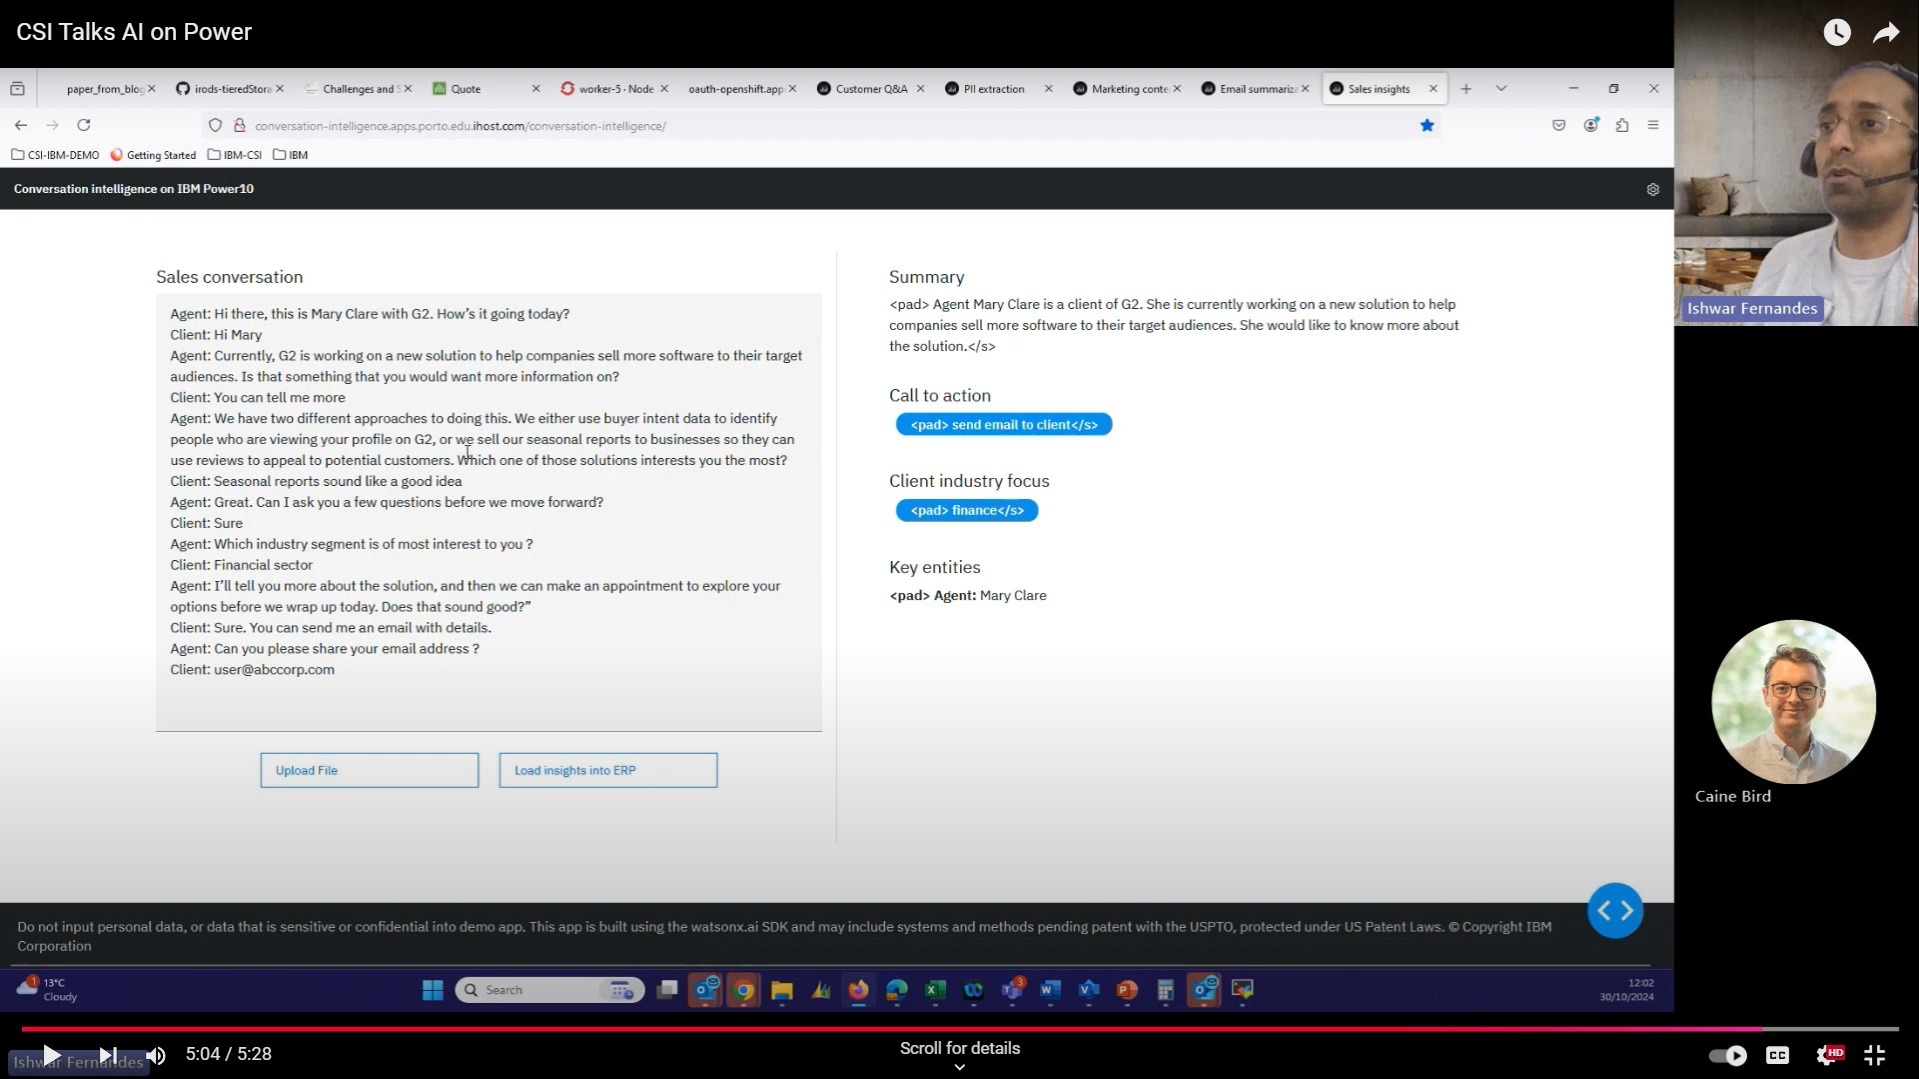Click the blue code brackets round button
1919x1079 pixels.
pos(1615,910)
